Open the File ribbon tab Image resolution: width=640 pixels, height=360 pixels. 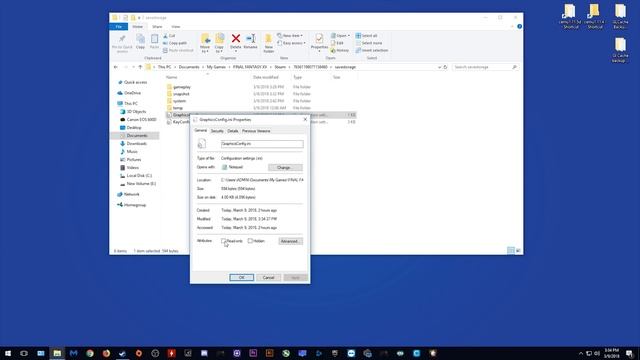point(118,27)
